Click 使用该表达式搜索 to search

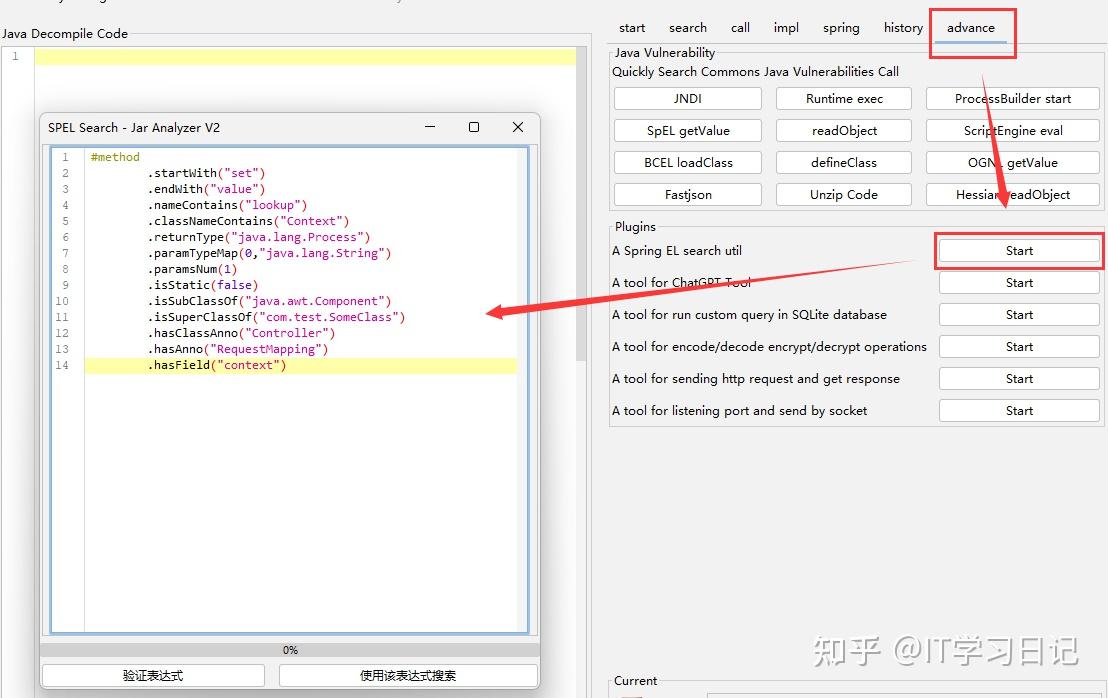[x=408, y=675]
